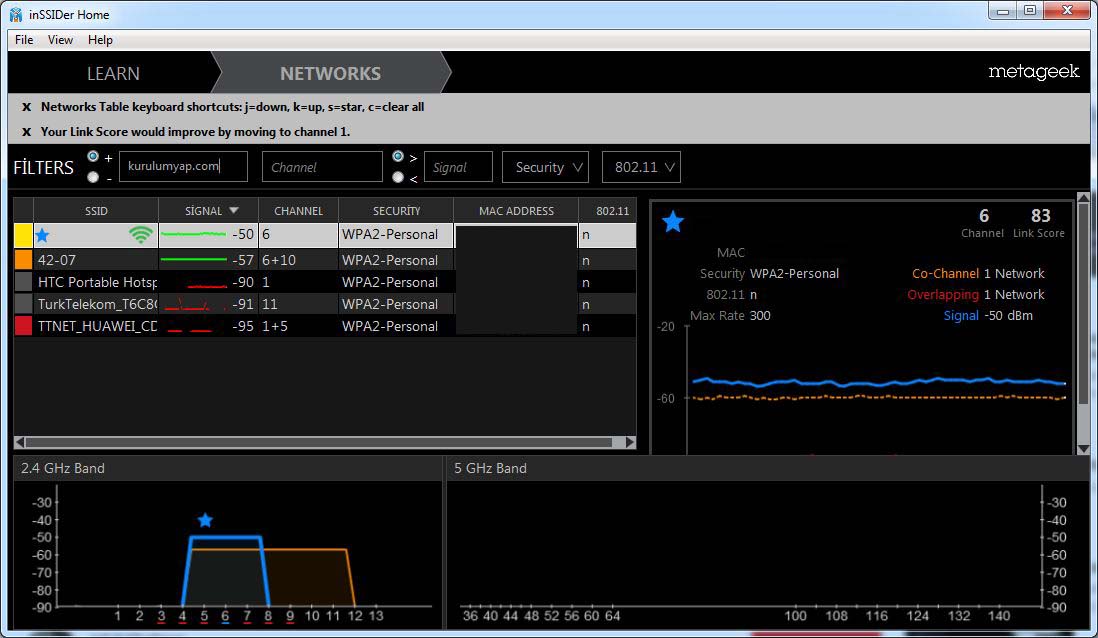Click the down arrow of details panel scrollbar

[1083, 449]
